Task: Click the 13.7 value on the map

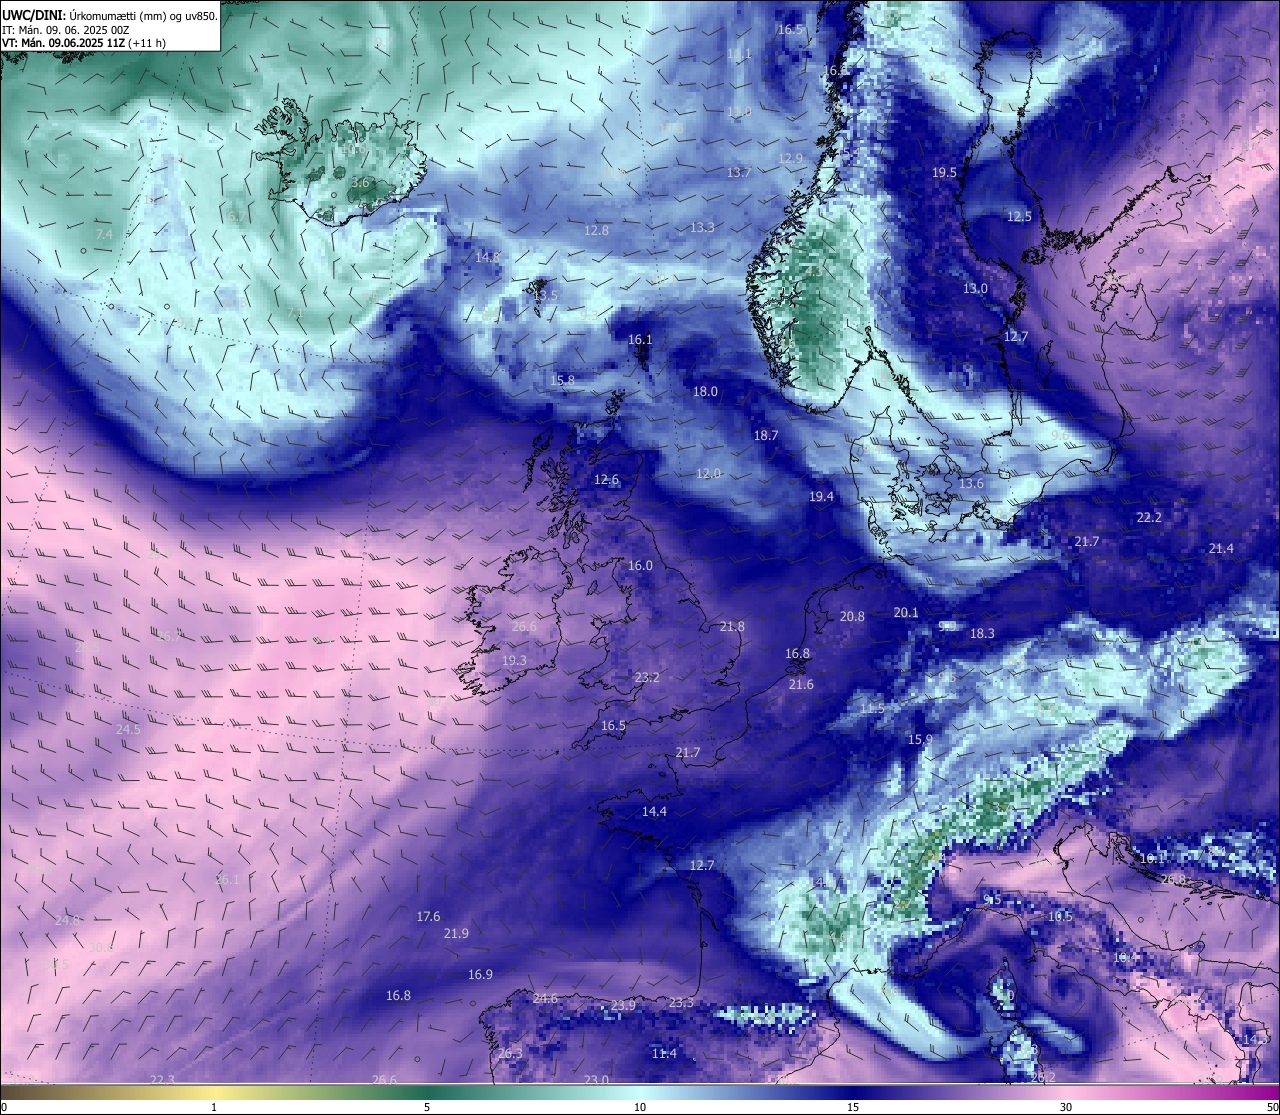Action: tap(739, 173)
